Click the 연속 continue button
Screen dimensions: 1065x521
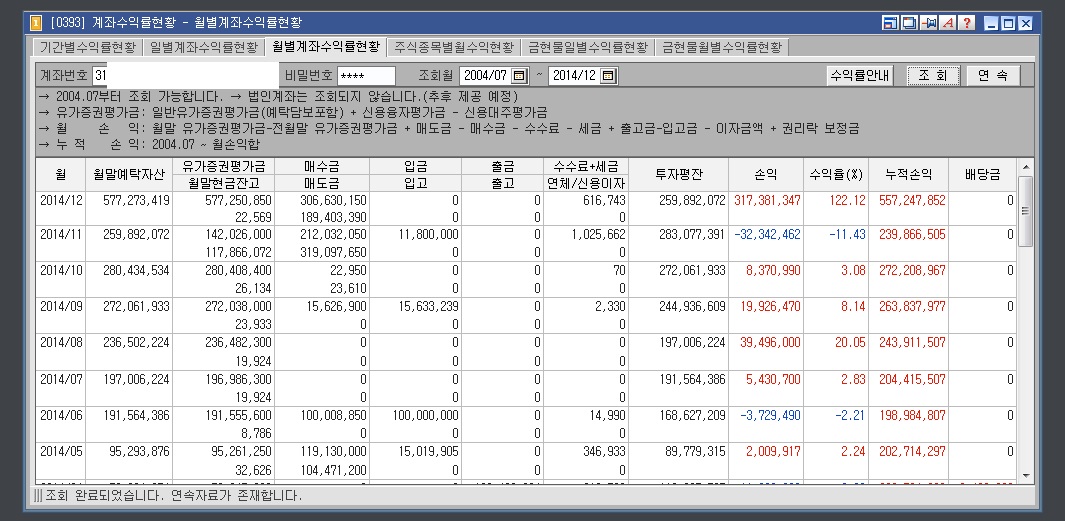[x=994, y=76]
